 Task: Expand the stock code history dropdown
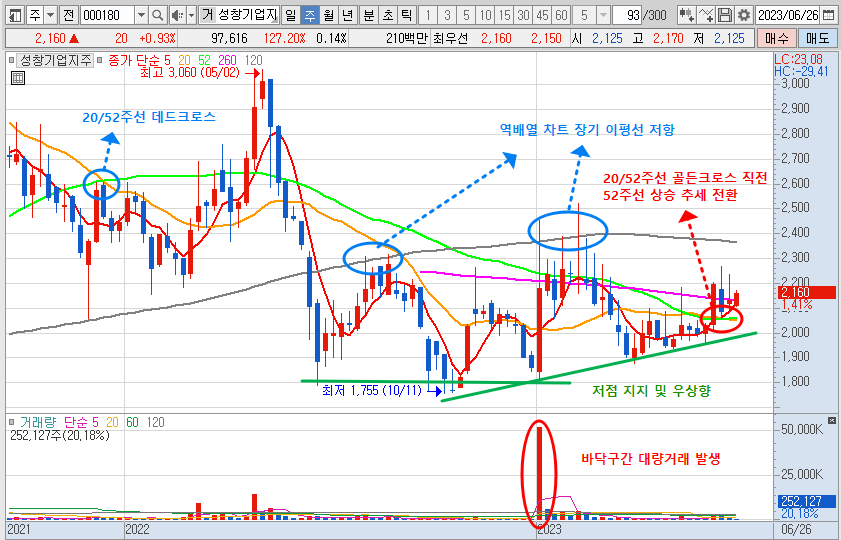141,15
